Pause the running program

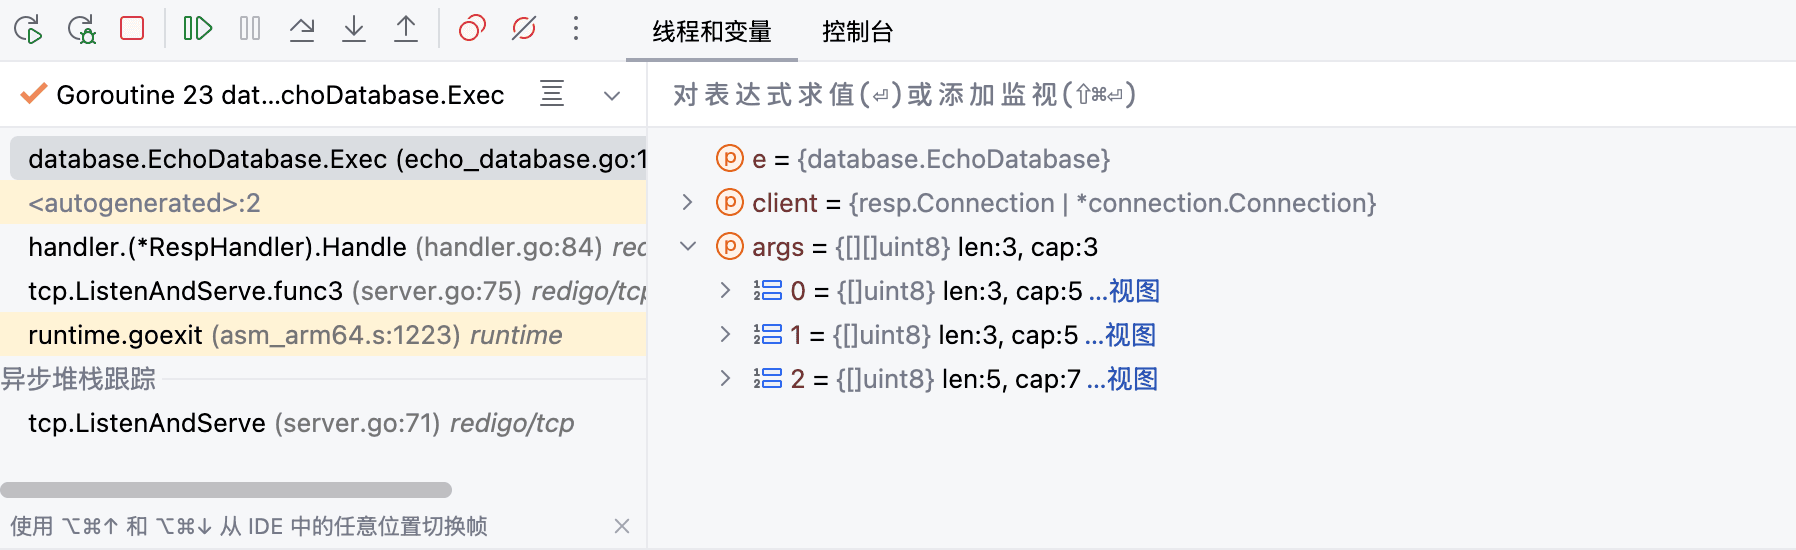250,28
